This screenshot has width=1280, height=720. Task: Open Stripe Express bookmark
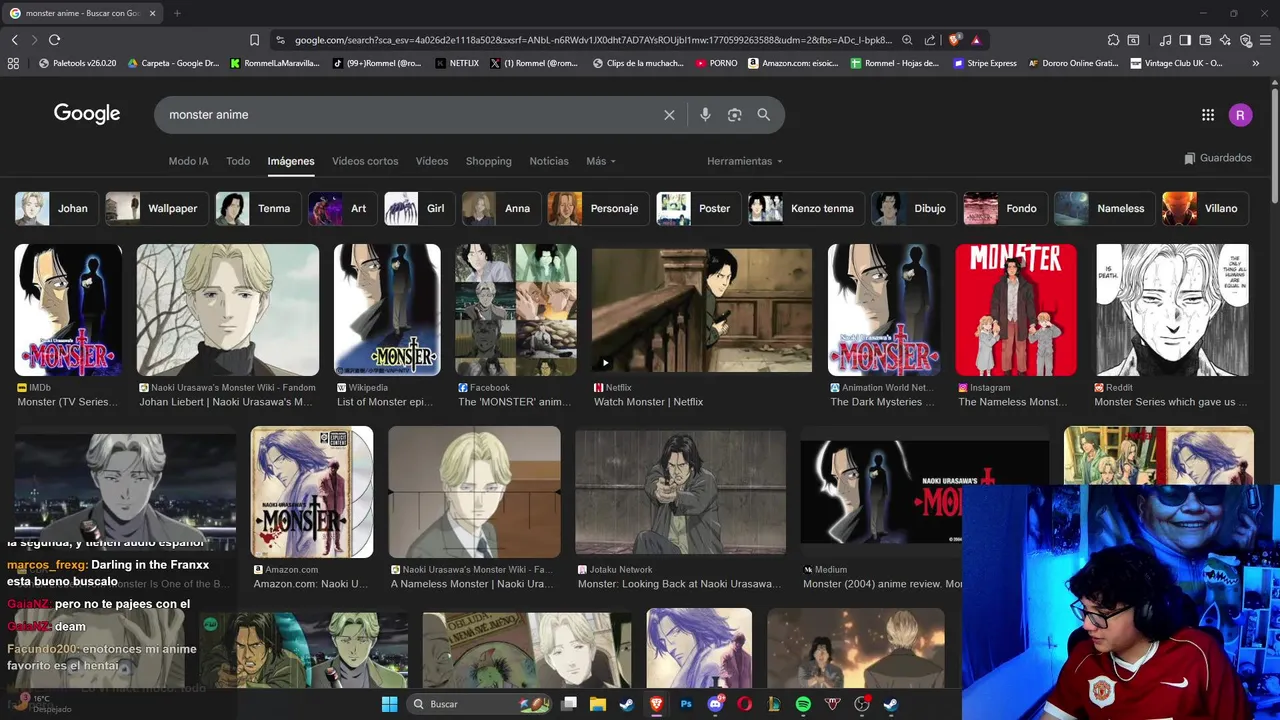click(985, 63)
